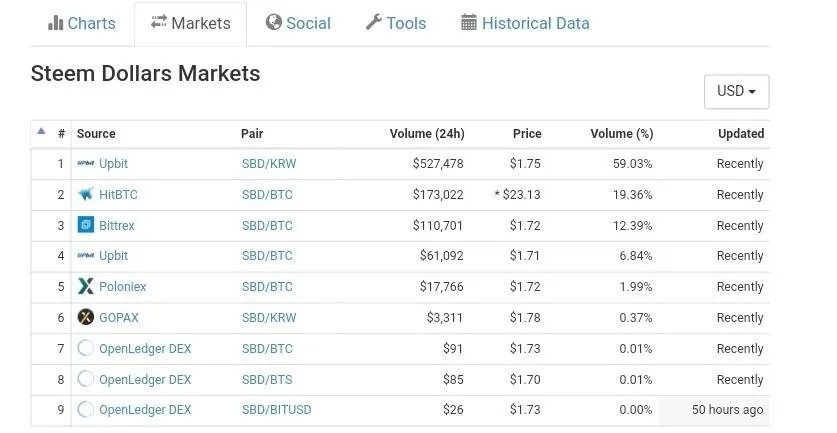Toggle sort arrow in the table header

point(41,131)
